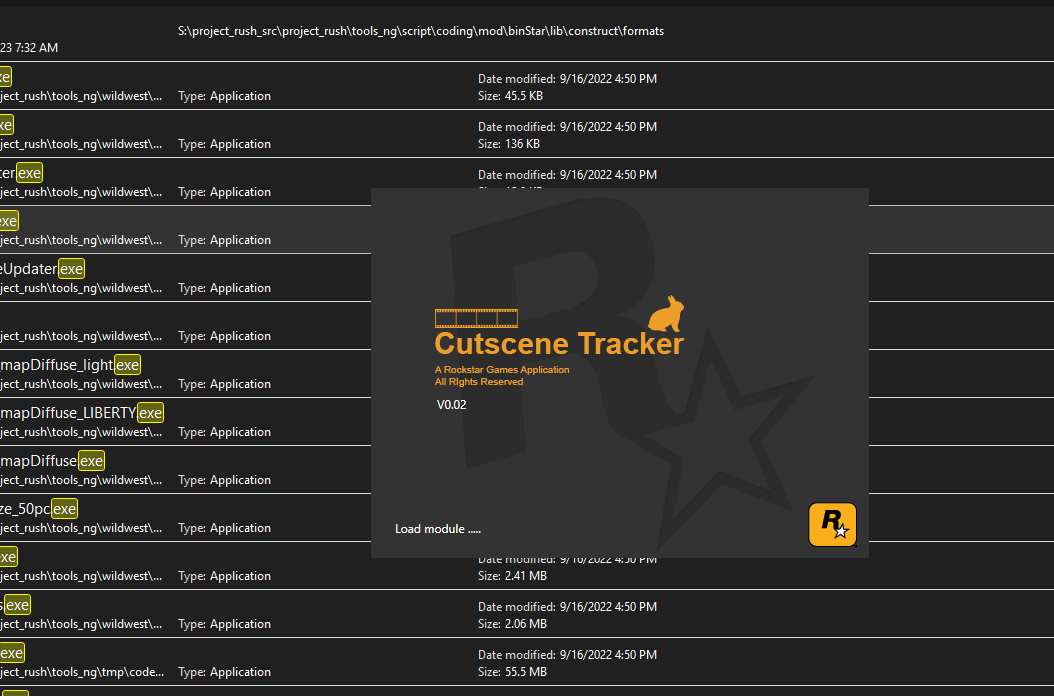Click the 'Load module .....' status text
Image resolution: width=1054 pixels, height=696 pixels.
(438, 529)
